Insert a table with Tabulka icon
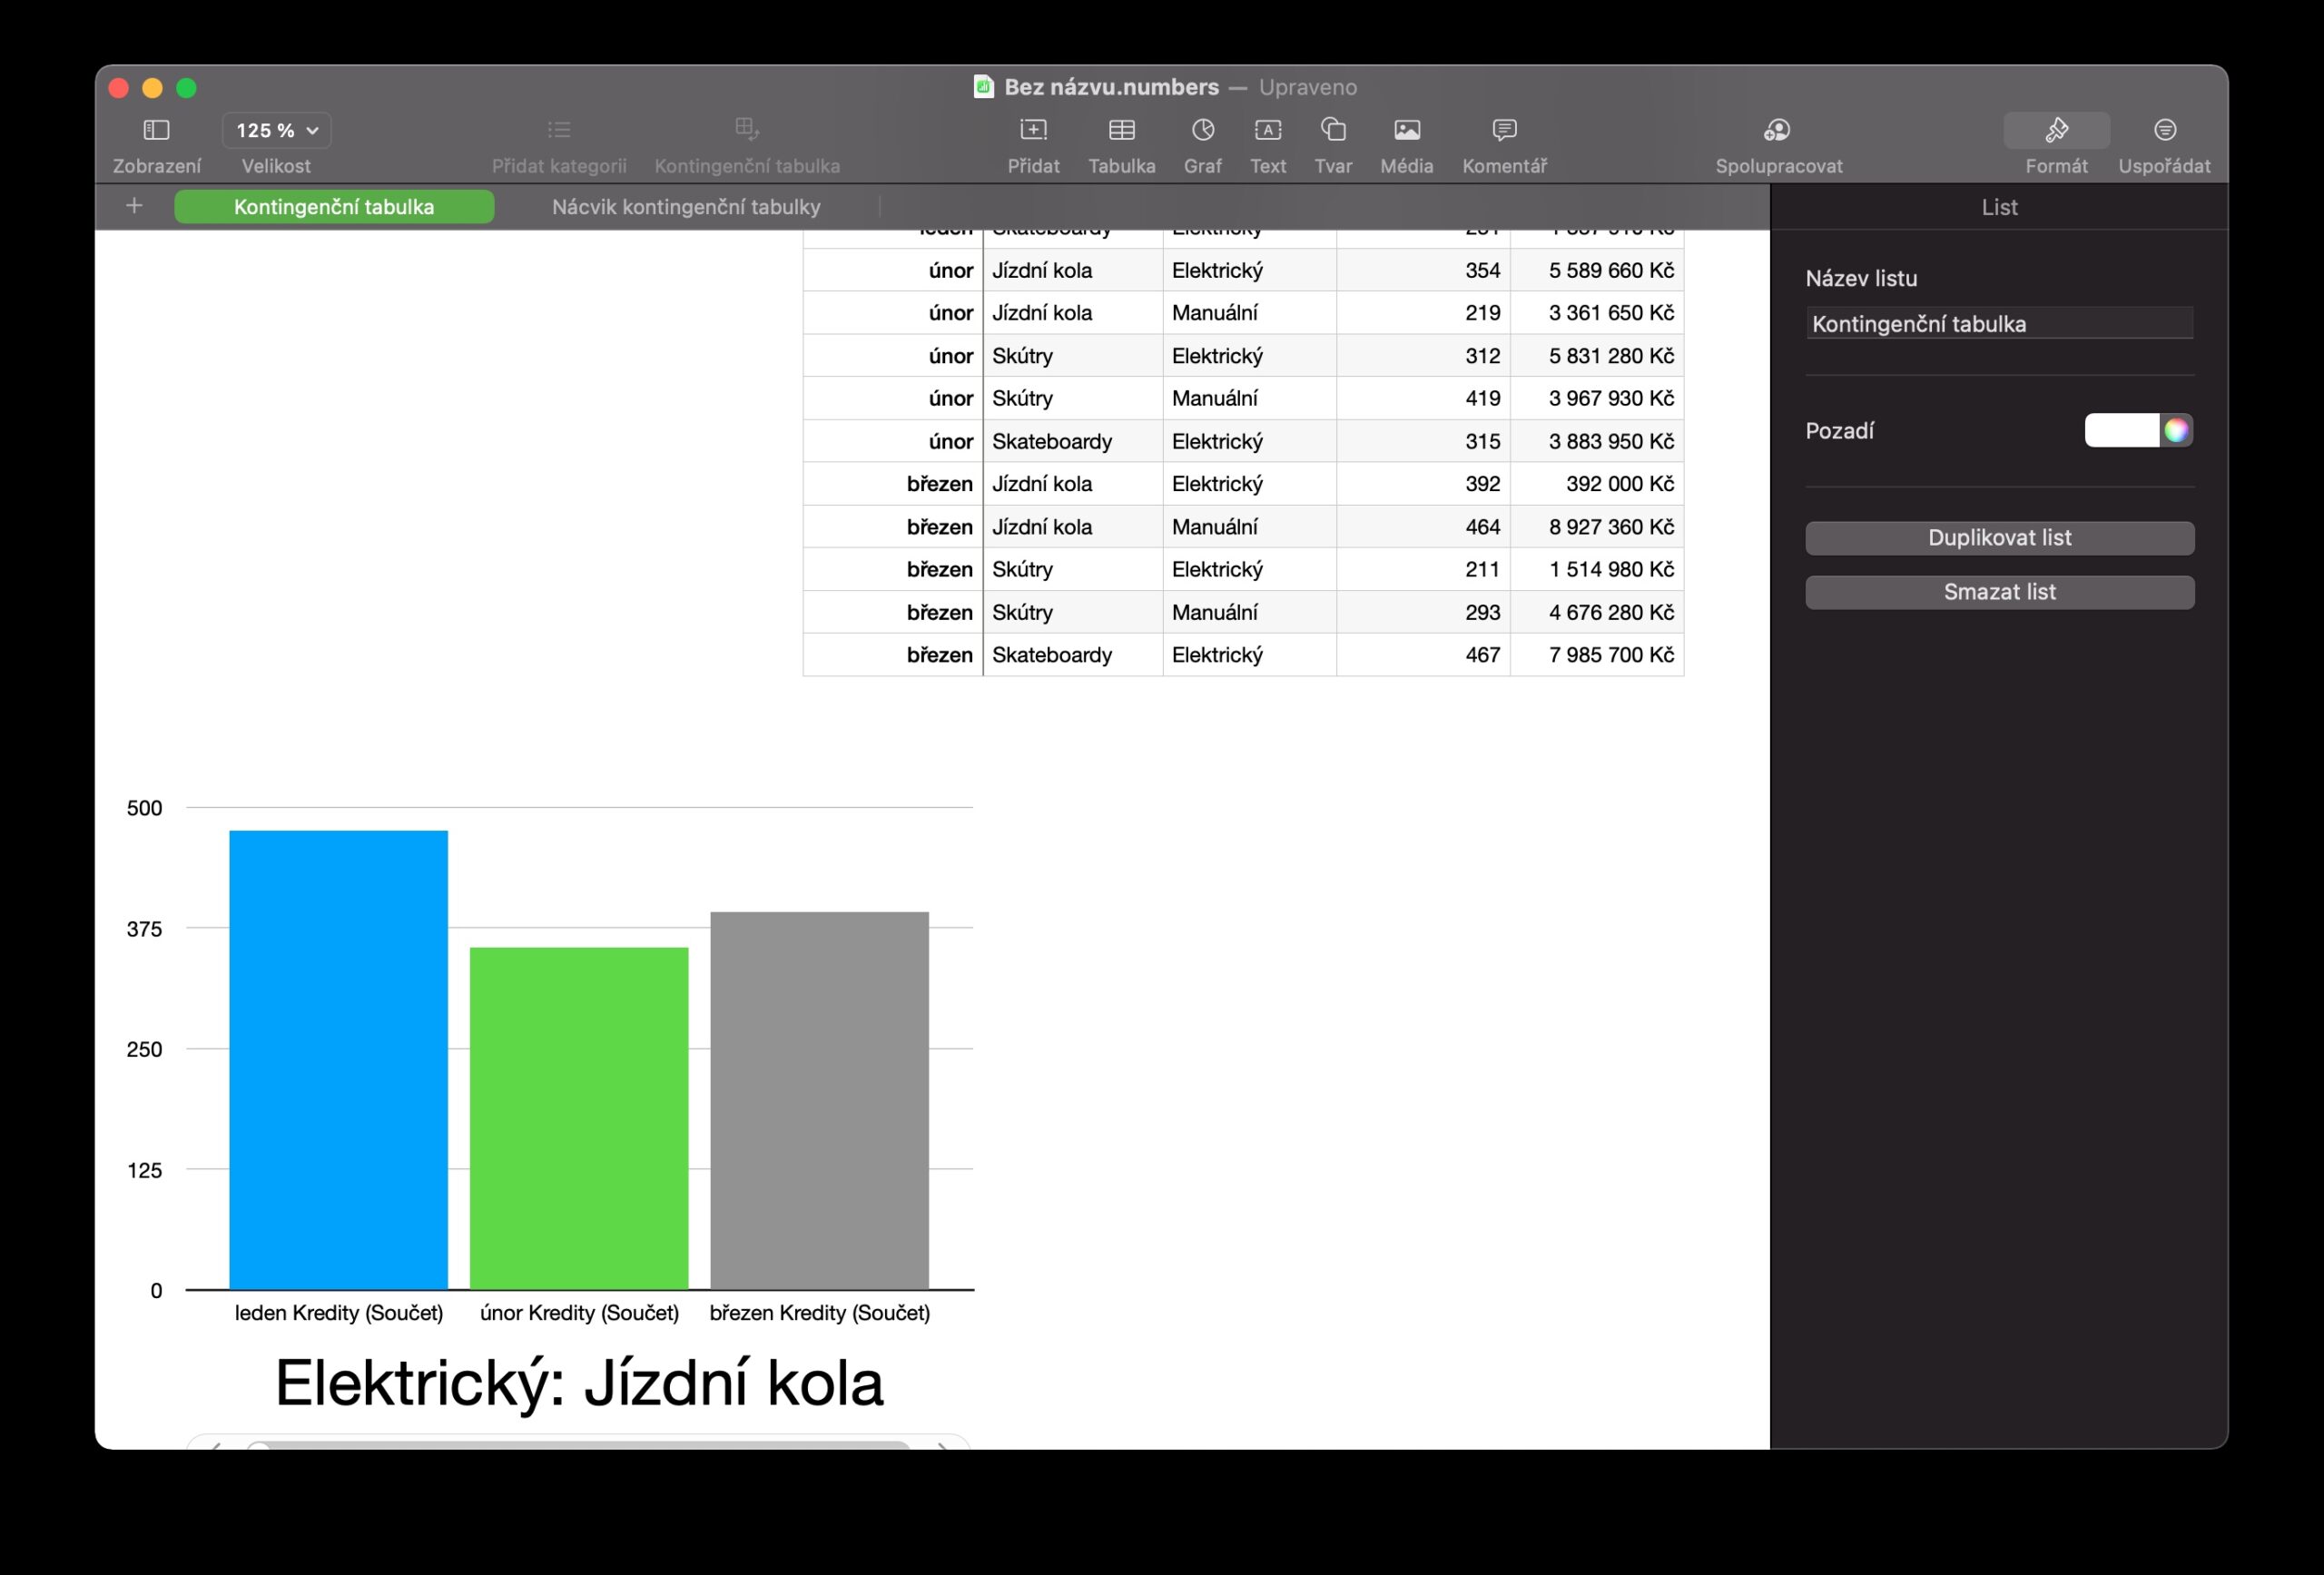 pyautogui.click(x=1121, y=130)
